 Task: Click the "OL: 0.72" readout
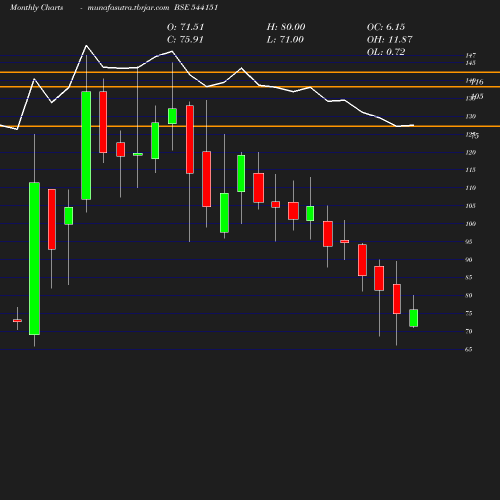[386, 52]
